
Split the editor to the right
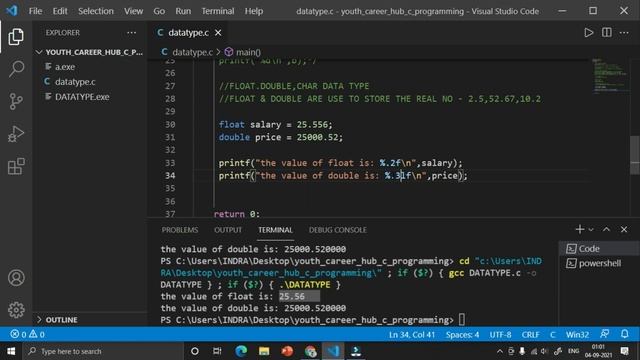pyautogui.click(x=607, y=33)
